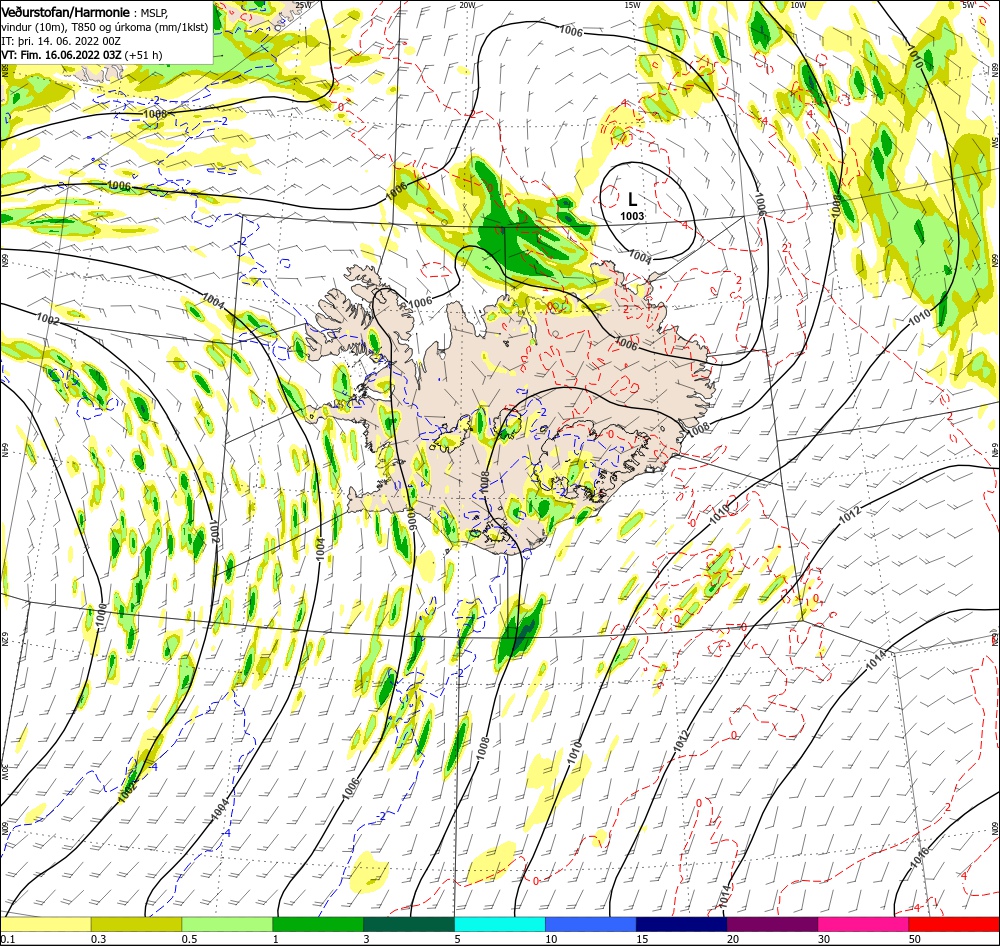1000x946 pixels.
Task: Click the 'vindur (10m), T850 og úrkoma' description line
Action: 105,27
